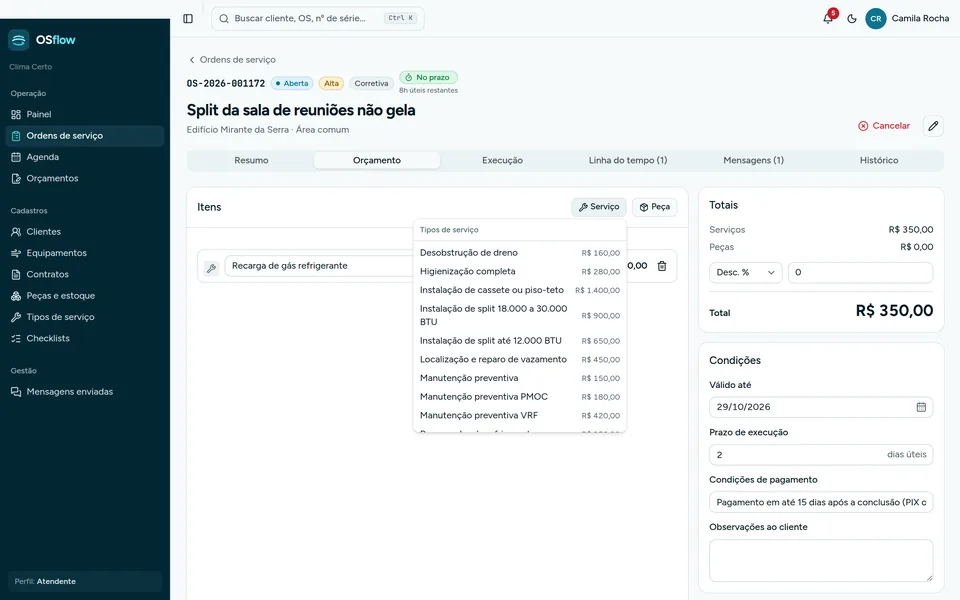Click the Alta priority badge

pyautogui.click(x=331, y=83)
